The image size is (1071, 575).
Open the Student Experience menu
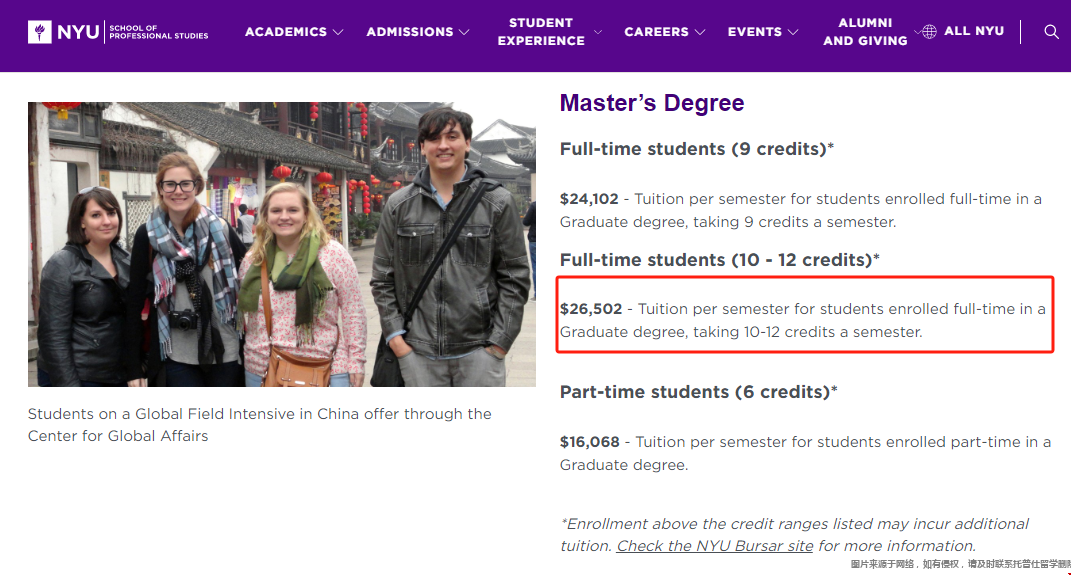point(541,31)
